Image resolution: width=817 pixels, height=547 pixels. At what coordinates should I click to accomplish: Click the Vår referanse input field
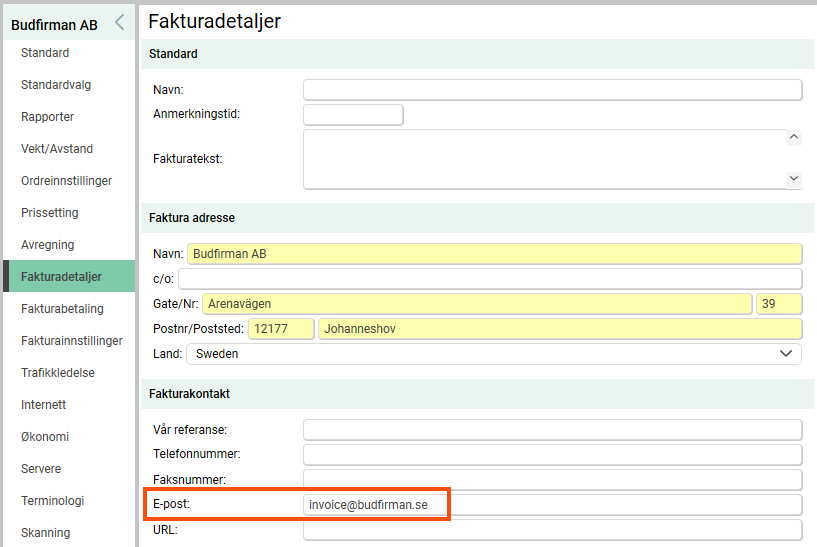[x=552, y=430]
